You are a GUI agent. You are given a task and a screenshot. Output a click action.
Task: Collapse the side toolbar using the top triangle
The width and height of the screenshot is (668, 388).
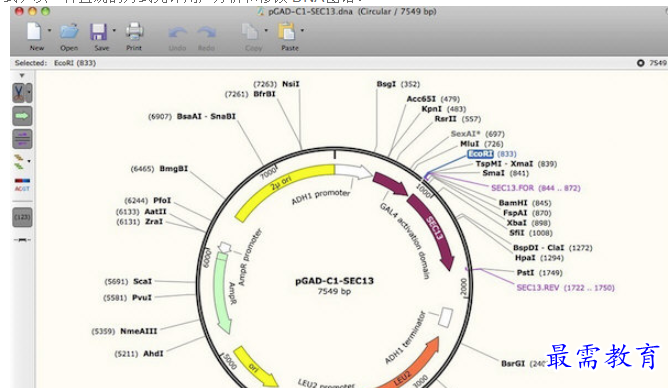[x=22, y=76]
